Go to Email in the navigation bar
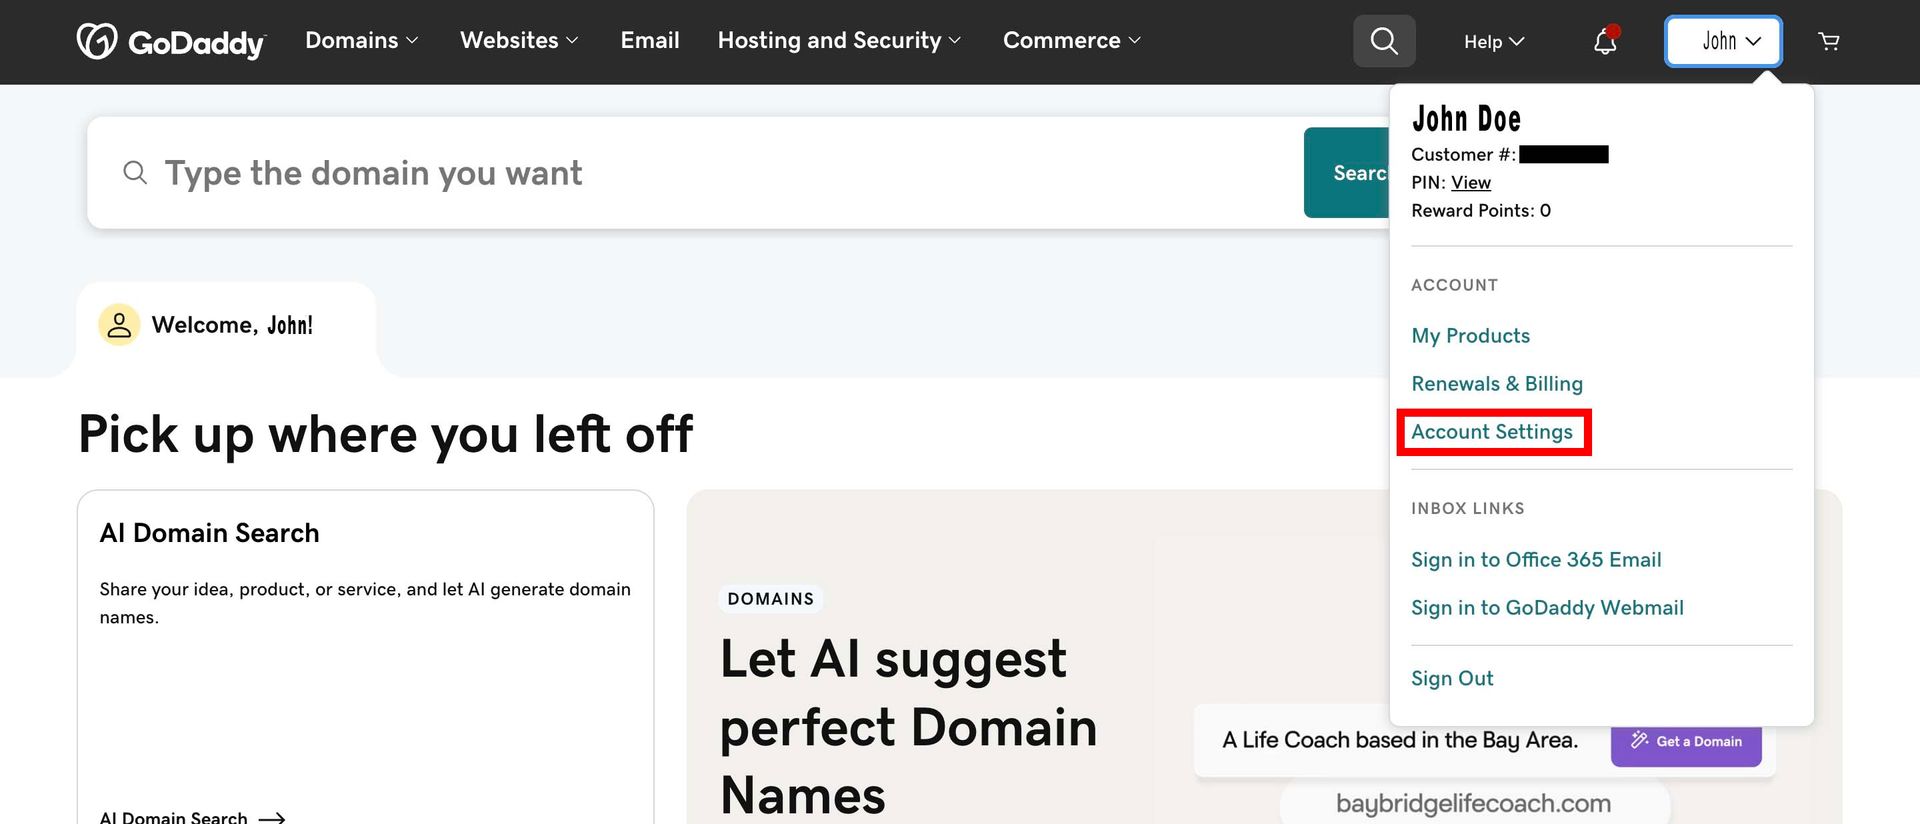The width and height of the screenshot is (1920, 824). pos(650,40)
